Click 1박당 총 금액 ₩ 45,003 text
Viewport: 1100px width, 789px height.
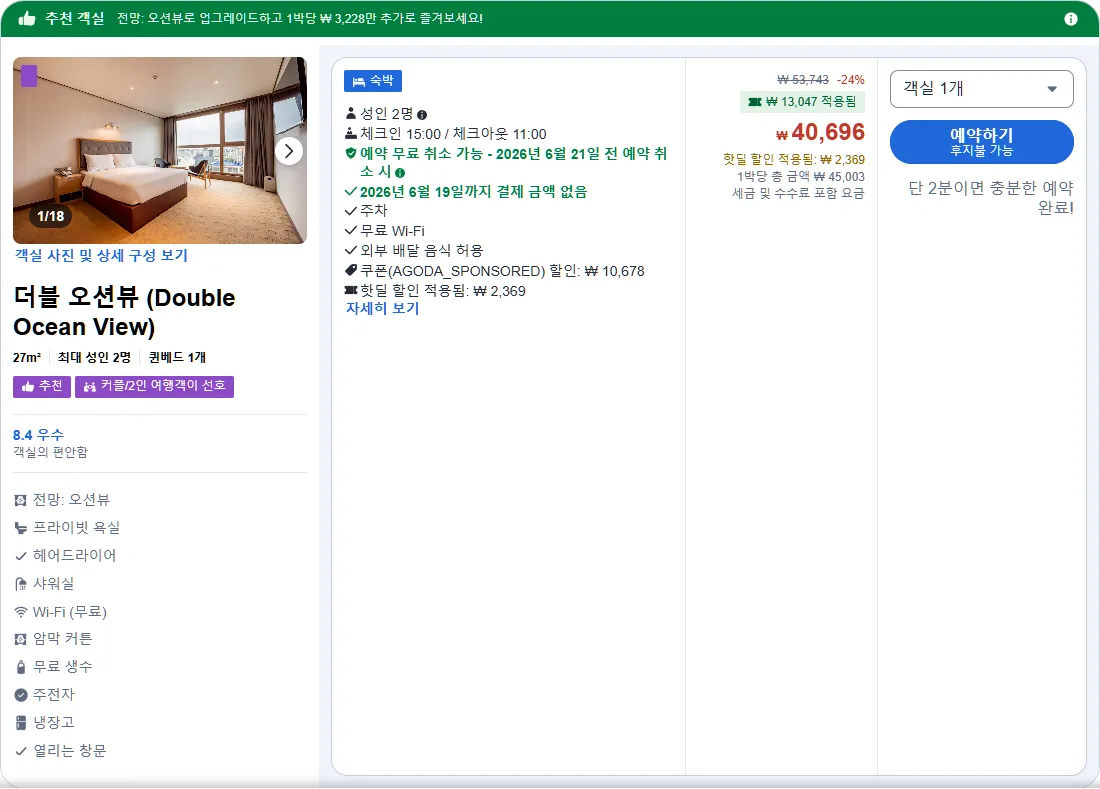point(800,177)
